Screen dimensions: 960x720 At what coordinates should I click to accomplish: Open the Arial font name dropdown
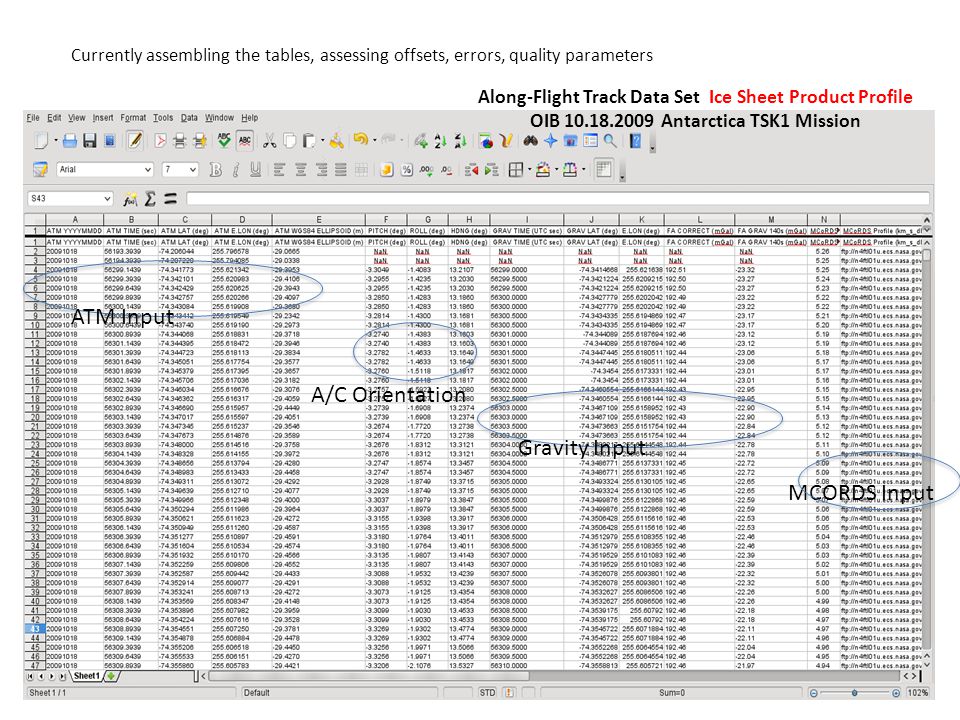[148, 169]
